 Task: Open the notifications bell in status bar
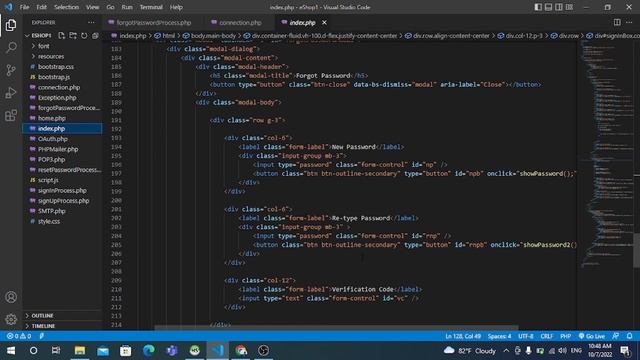629,336
